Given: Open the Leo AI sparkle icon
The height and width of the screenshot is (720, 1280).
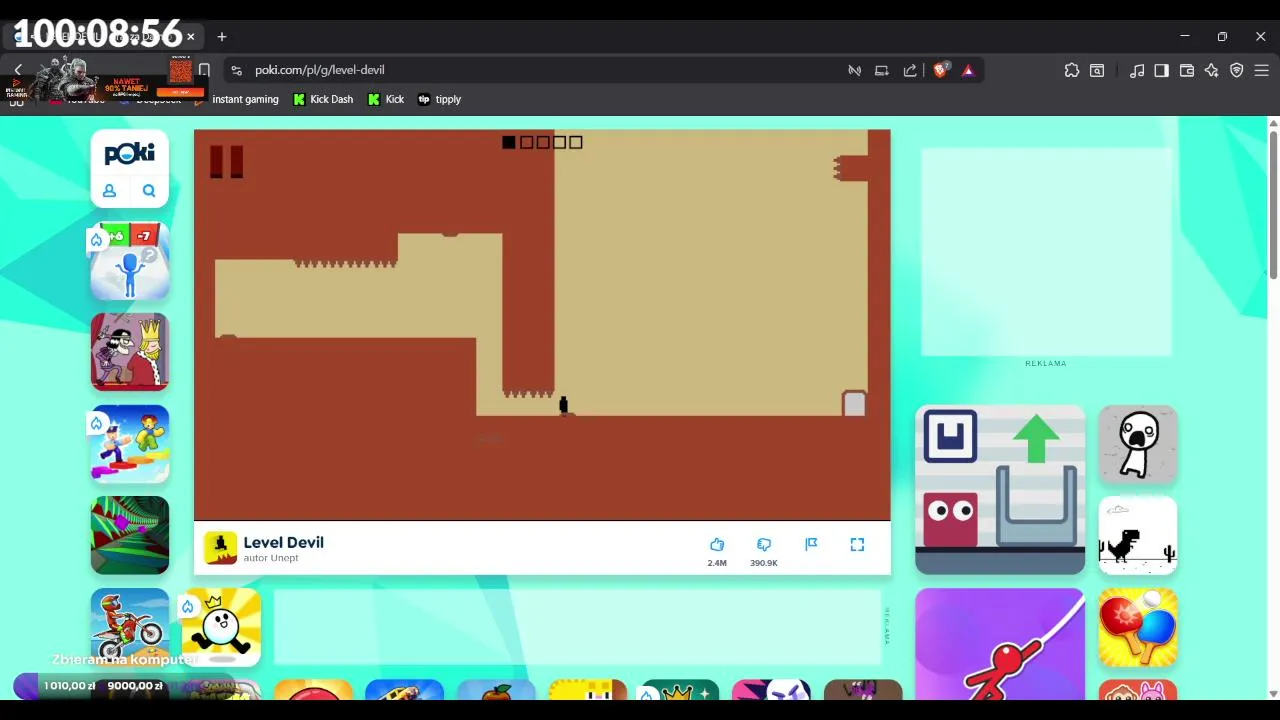Looking at the screenshot, I should 1212,70.
